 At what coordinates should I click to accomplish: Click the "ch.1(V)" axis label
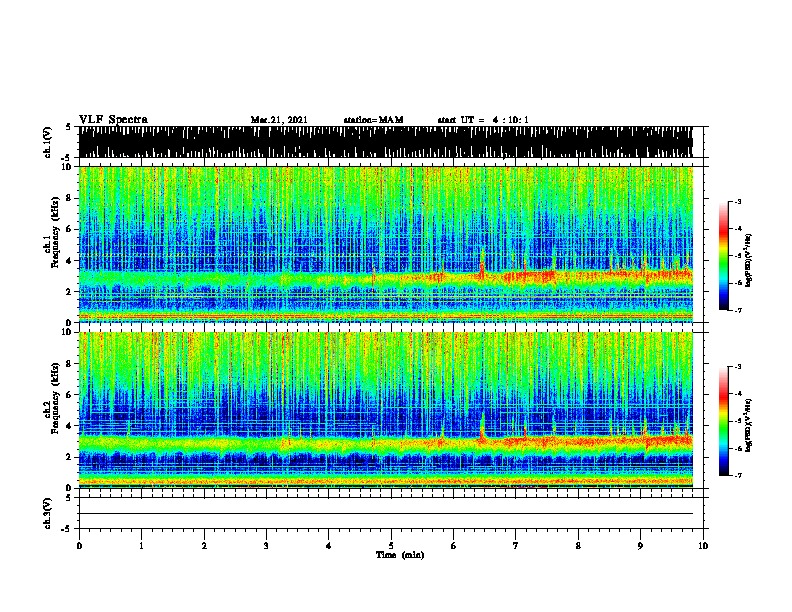(x=47, y=142)
